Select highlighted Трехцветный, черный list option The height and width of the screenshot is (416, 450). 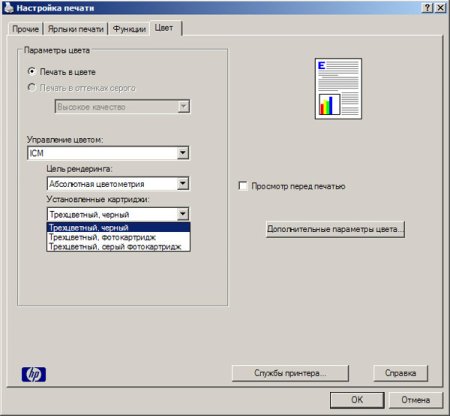[119, 228]
